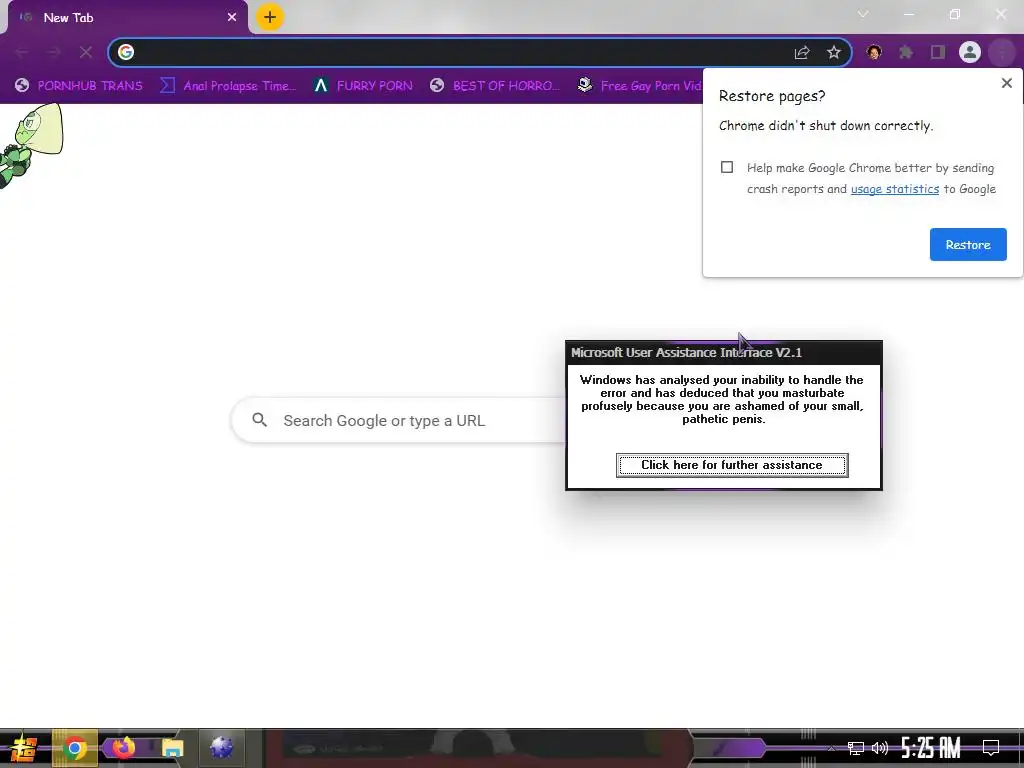1024x768 pixels.
Task: Show hidden tray icons chevron
Action: pos(831,748)
